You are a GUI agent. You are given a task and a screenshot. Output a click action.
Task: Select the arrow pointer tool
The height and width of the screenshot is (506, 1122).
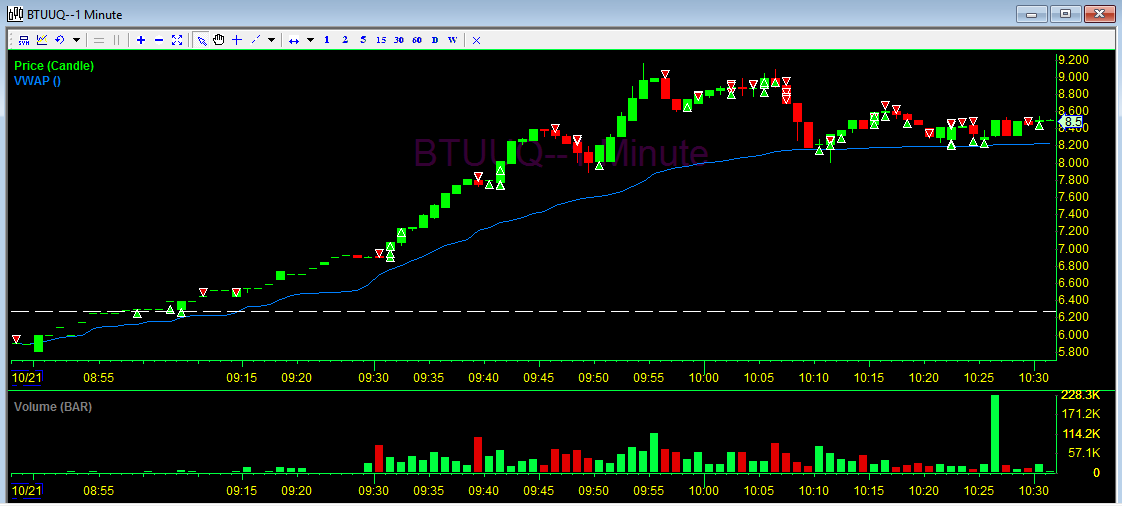click(x=202, y=40)
